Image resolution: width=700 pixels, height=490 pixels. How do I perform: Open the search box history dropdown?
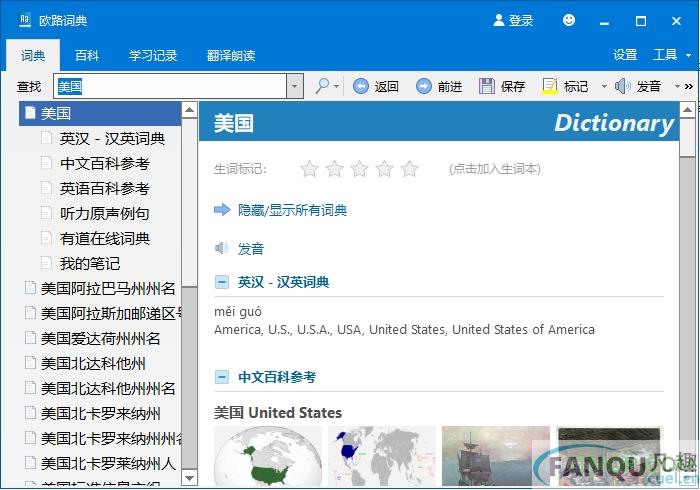295,86
